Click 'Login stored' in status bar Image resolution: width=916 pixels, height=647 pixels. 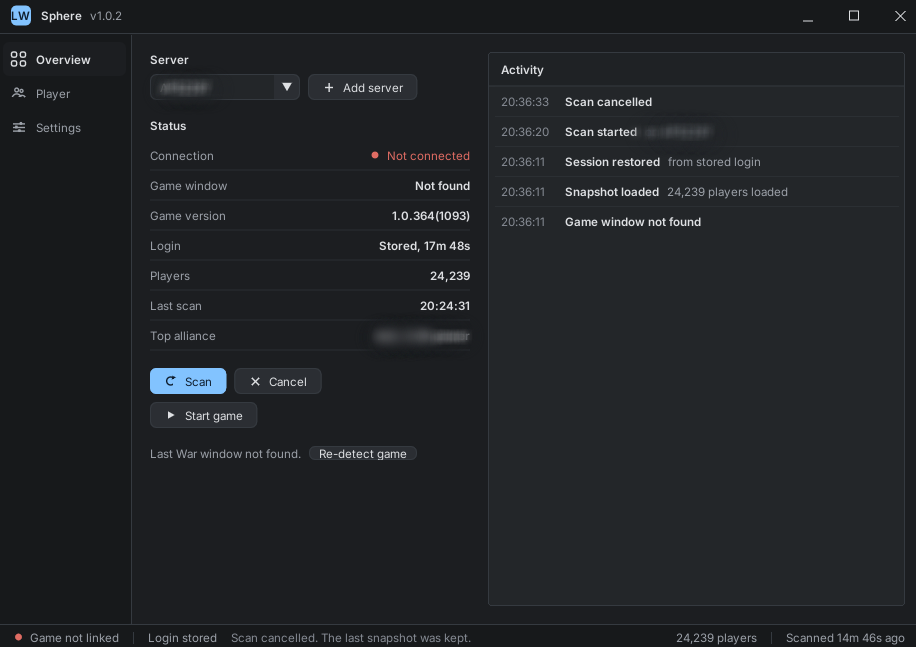(x=182, y=638)
